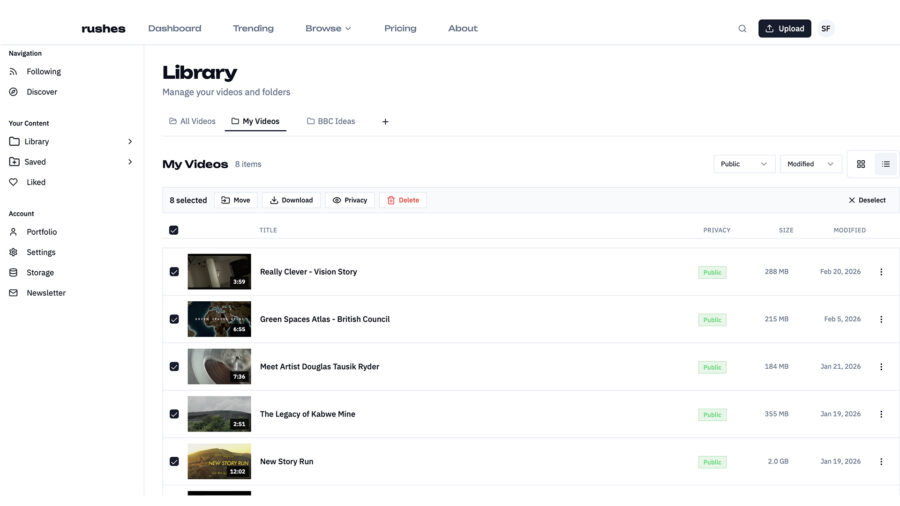This screenshot has height=506, width=900.
Task: Expand the Library sidebar chevron
Action: click(130, 142)
